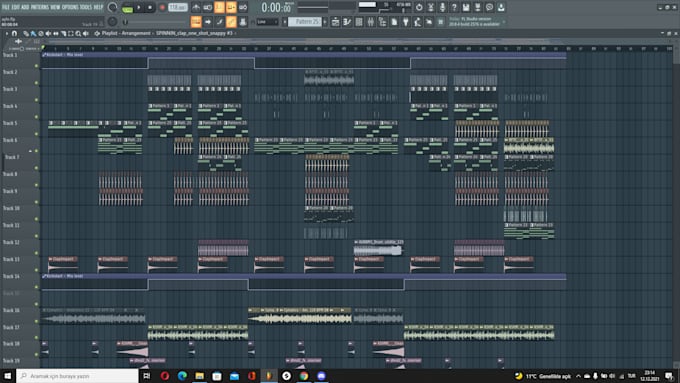Click arrow left of Pattern 25
Viewport: 680px width, 383px height.
[285, 22]
